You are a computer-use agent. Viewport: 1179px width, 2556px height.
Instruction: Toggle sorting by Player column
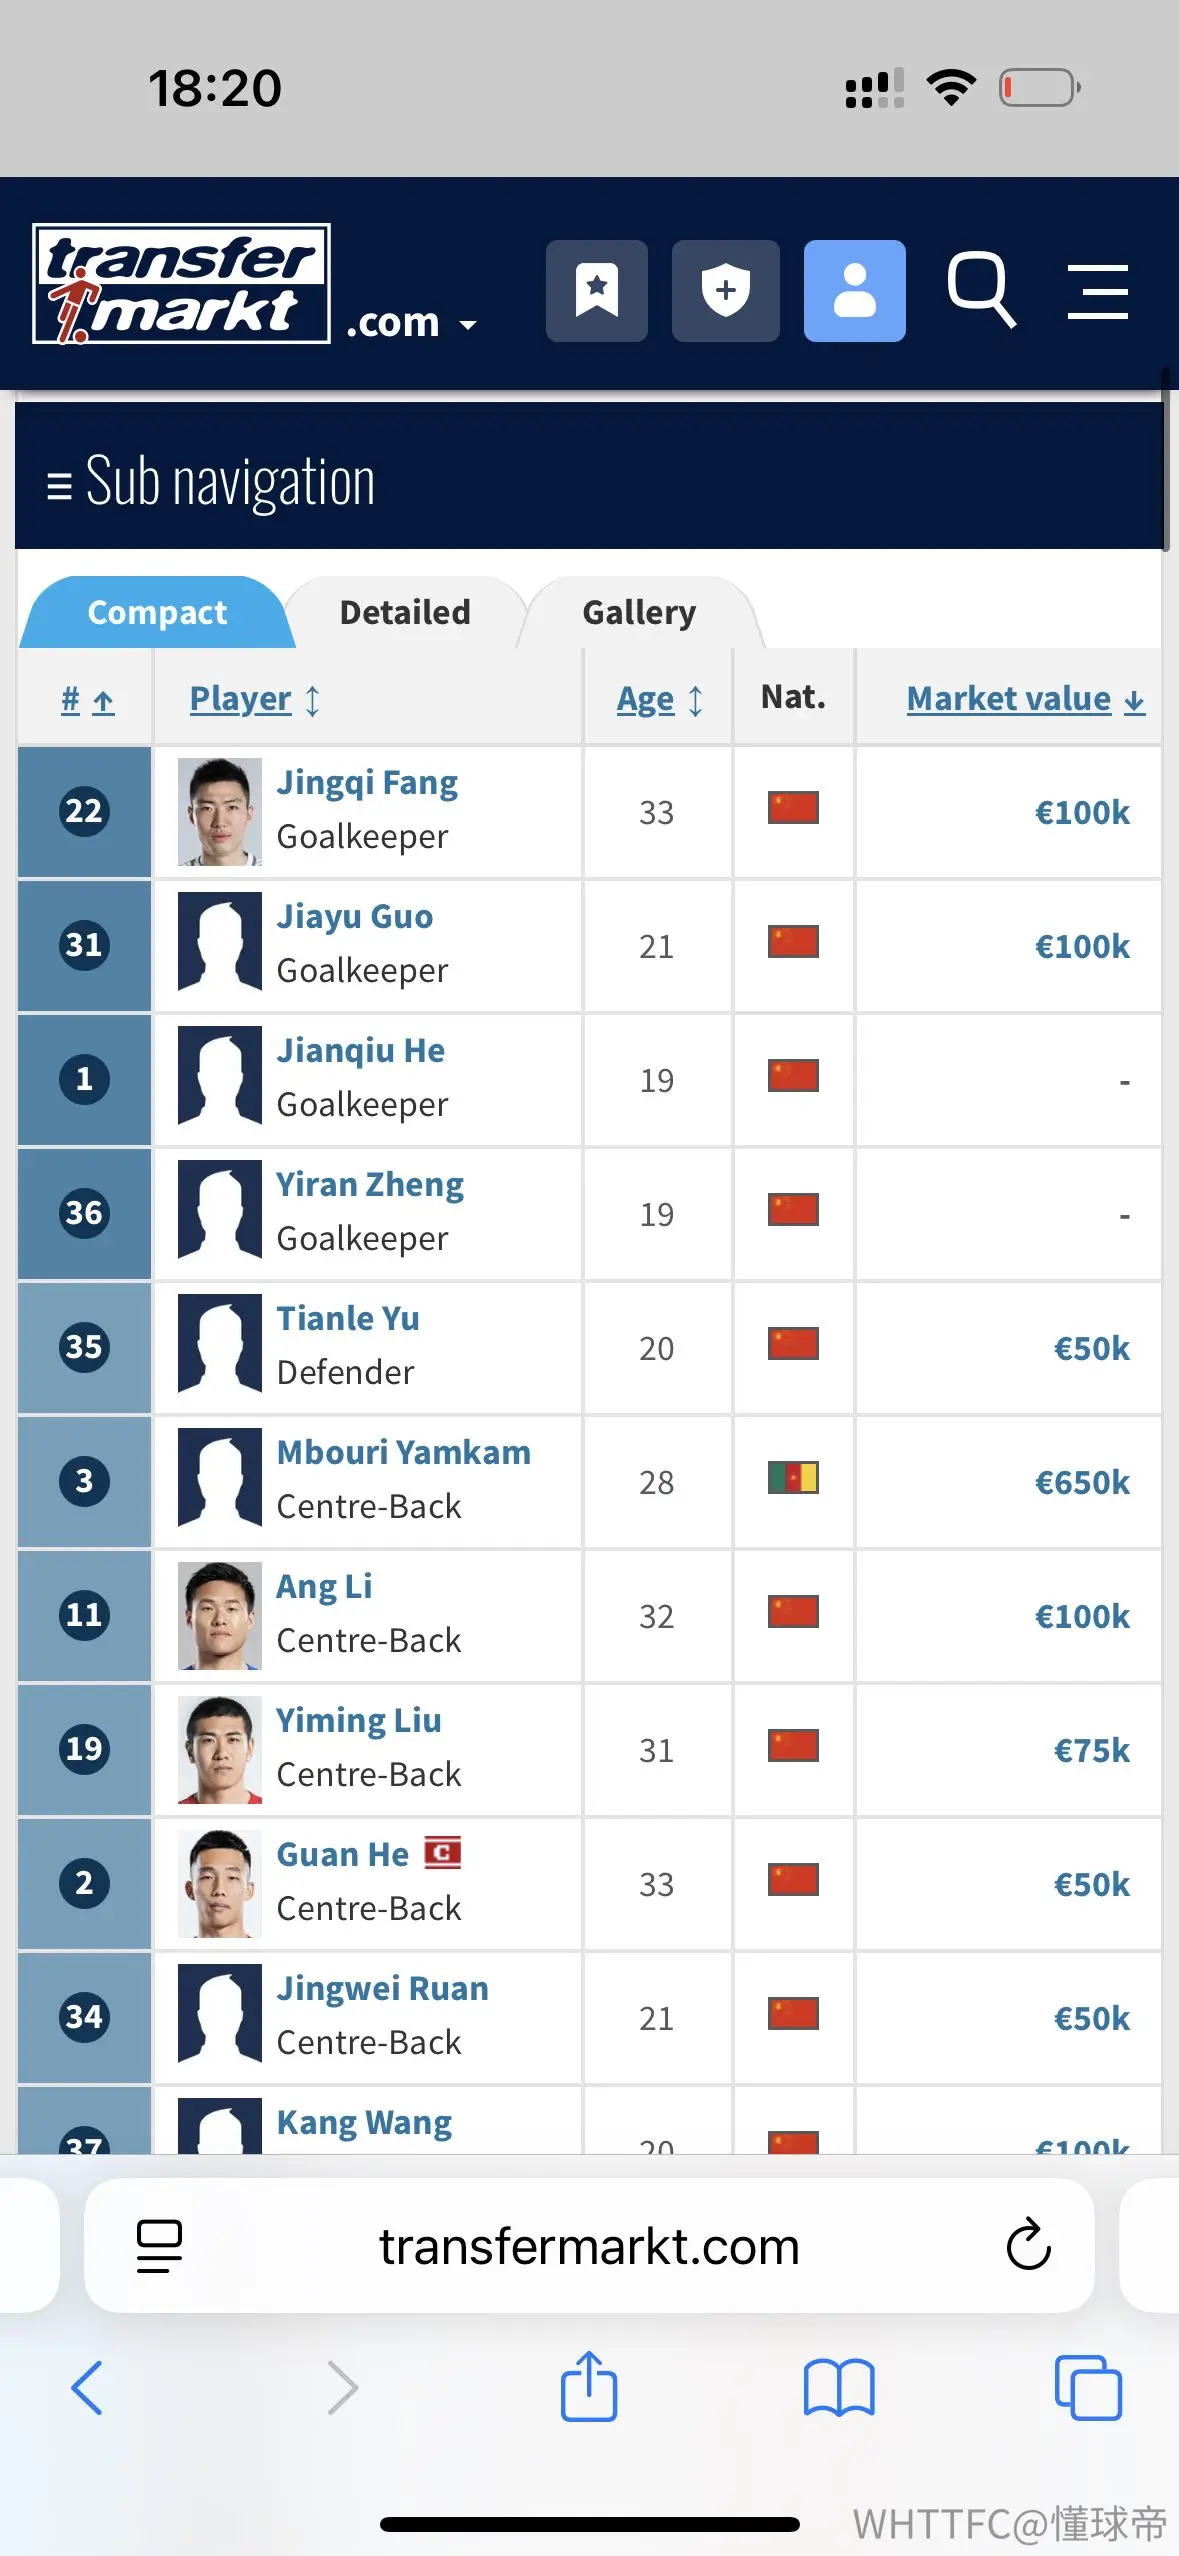[x=255, y=699]
